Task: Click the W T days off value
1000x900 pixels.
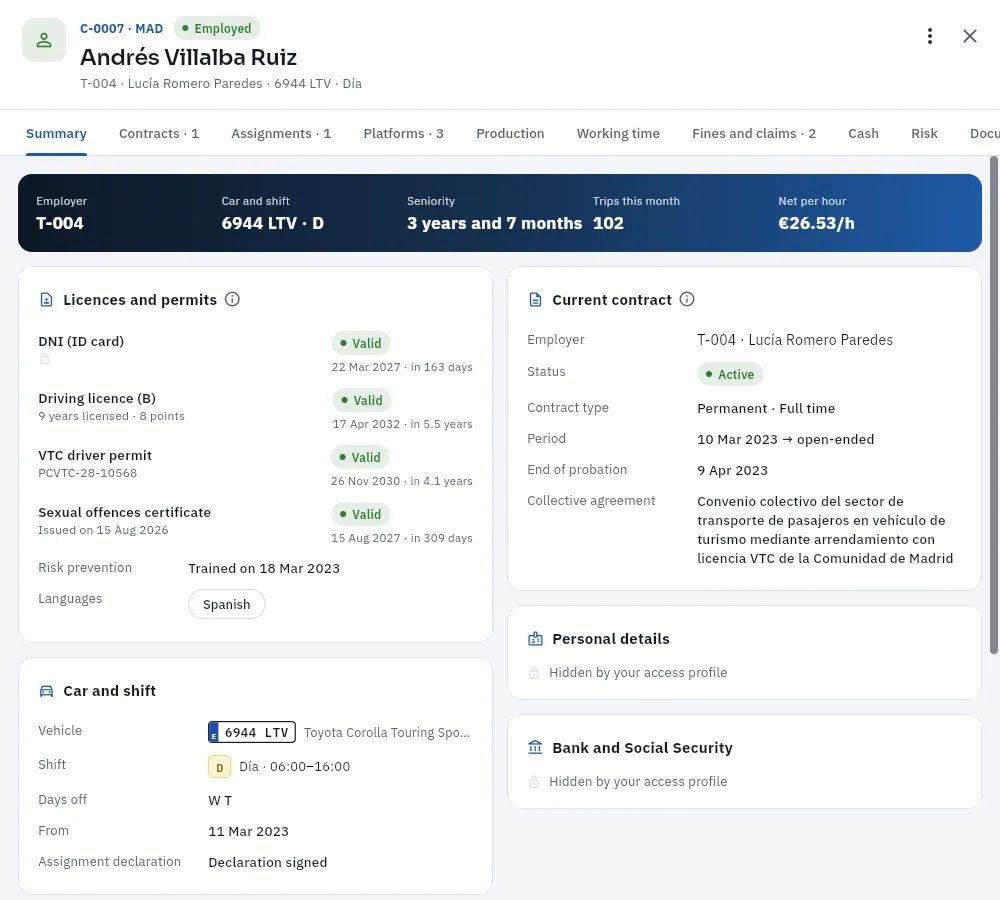Action: pyautogui.click(x=220, y=800)
